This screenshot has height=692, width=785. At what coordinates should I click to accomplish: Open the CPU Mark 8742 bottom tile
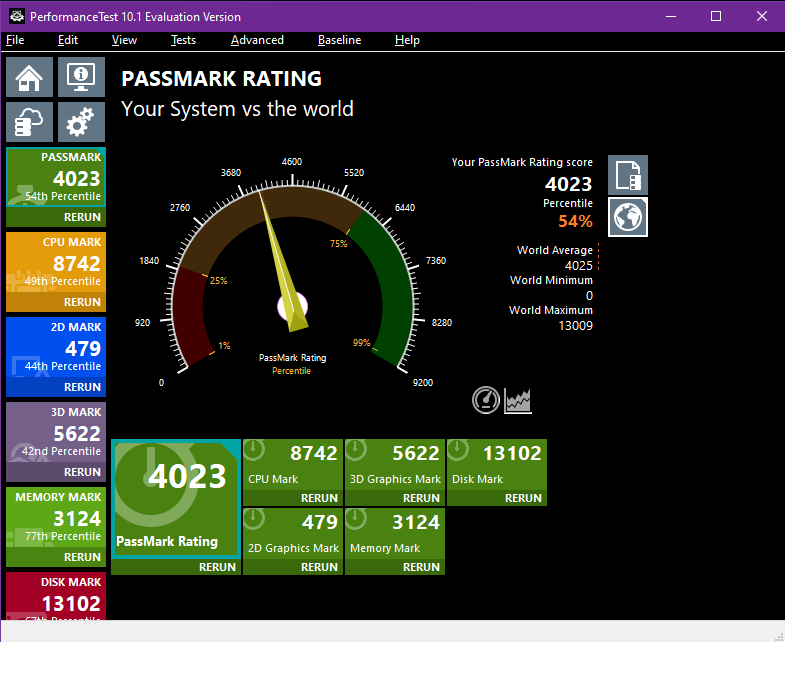click(x=293, y=465)
